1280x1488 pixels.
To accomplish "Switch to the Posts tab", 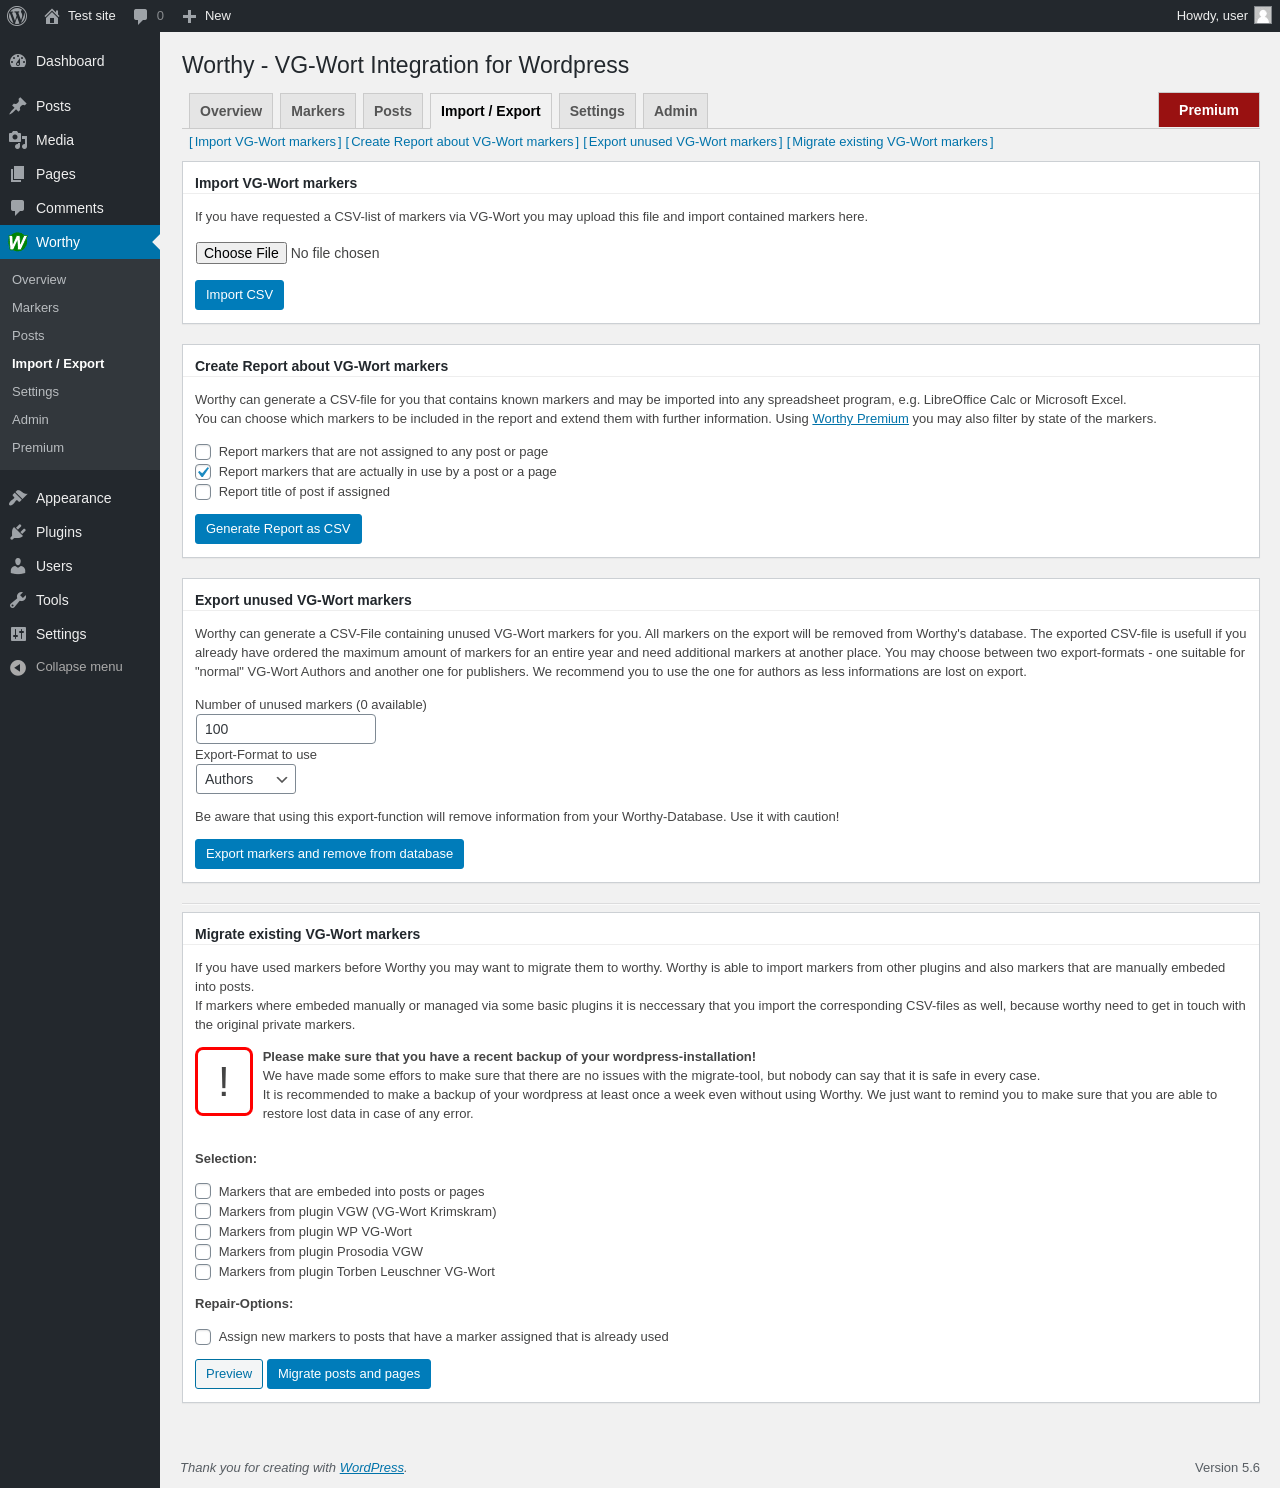I will 393,111.
